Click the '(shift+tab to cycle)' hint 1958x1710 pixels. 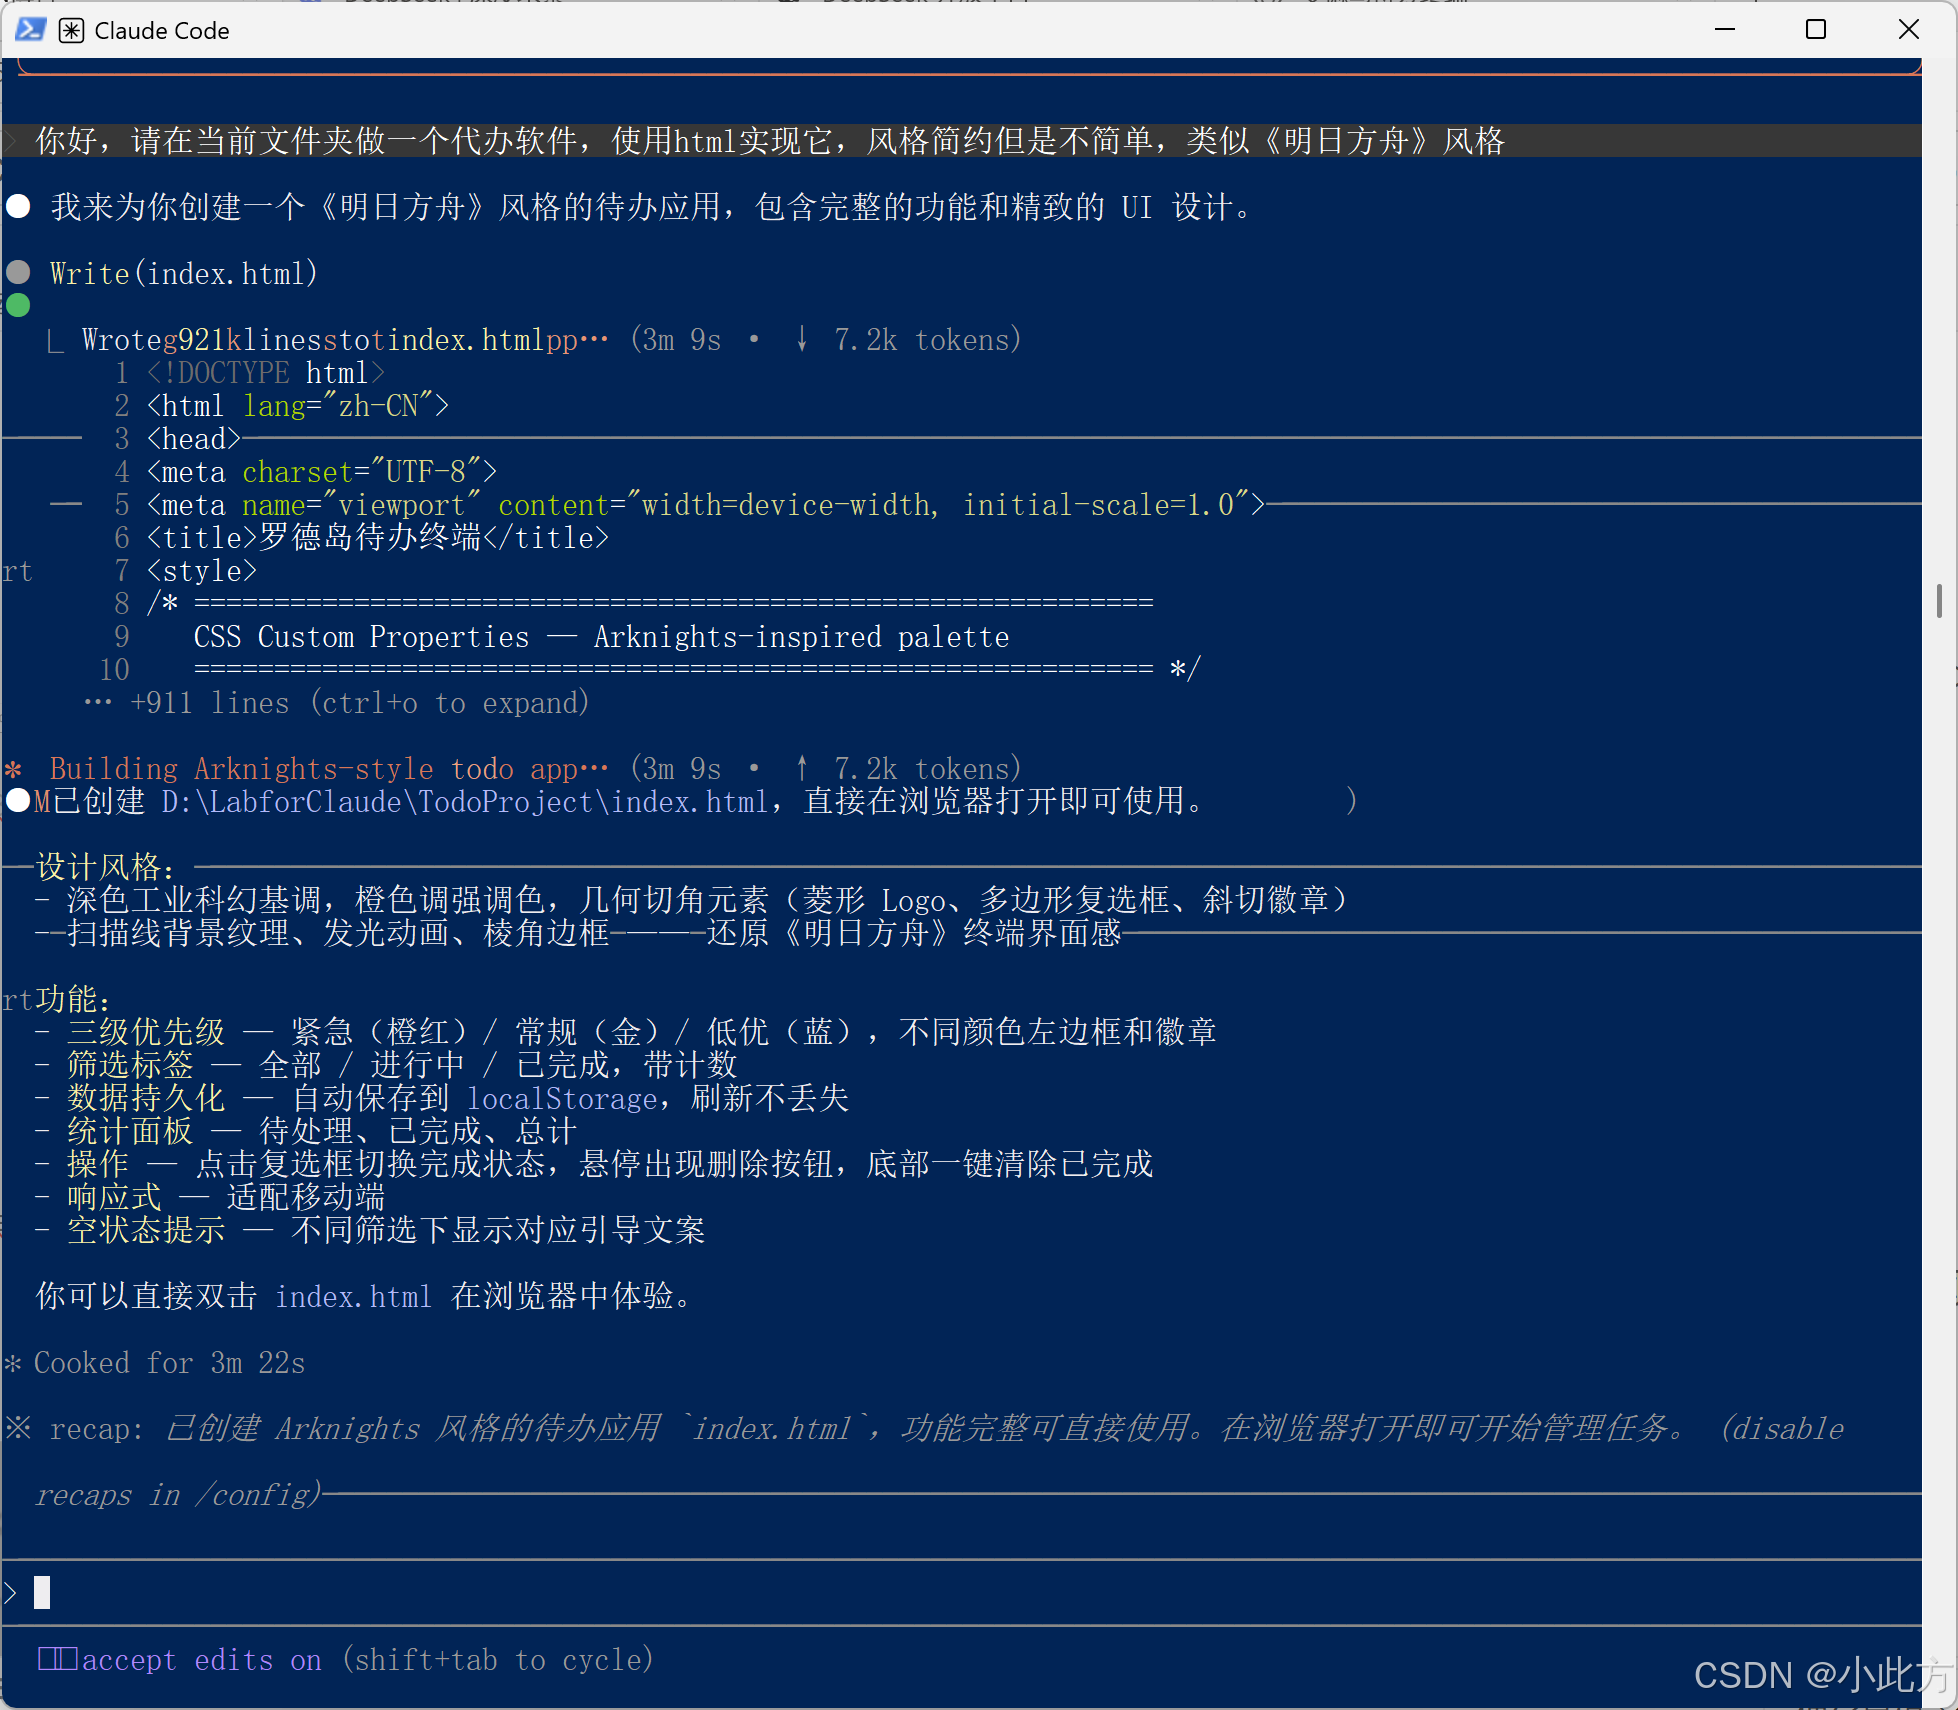[x=498, y=1660]
